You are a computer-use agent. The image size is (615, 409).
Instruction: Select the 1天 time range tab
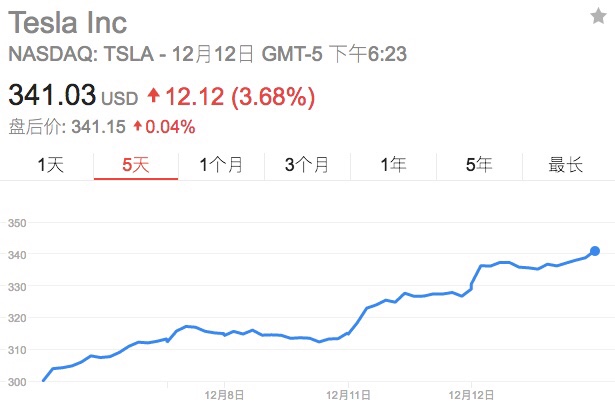(x=50, y=166)
